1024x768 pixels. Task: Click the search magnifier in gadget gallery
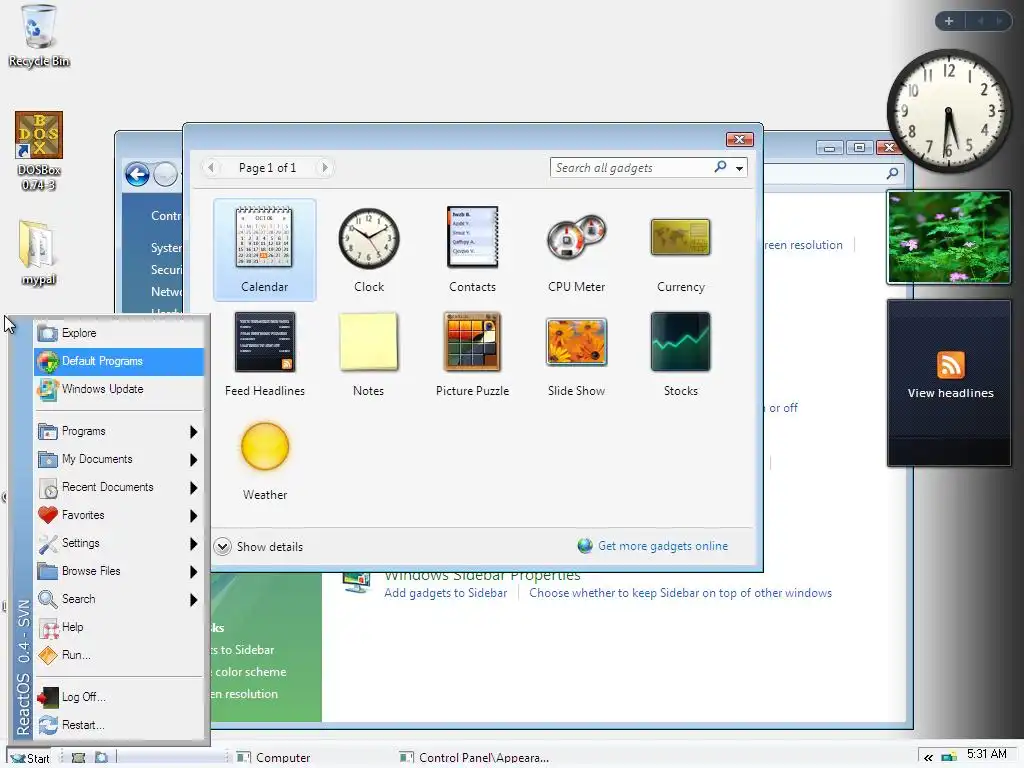pyautogui.click(x=720, y=167)
